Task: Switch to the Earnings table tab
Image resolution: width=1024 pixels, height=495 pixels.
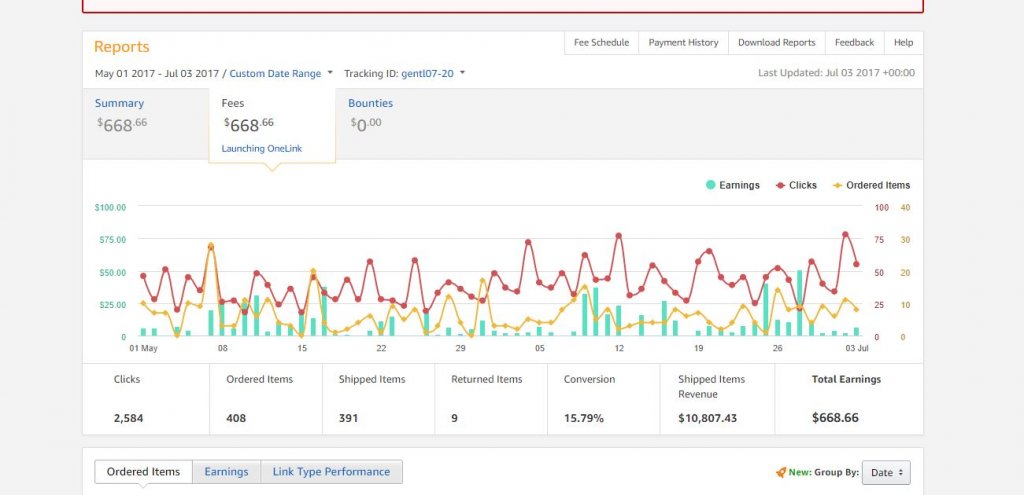Action: pos(226,472)
